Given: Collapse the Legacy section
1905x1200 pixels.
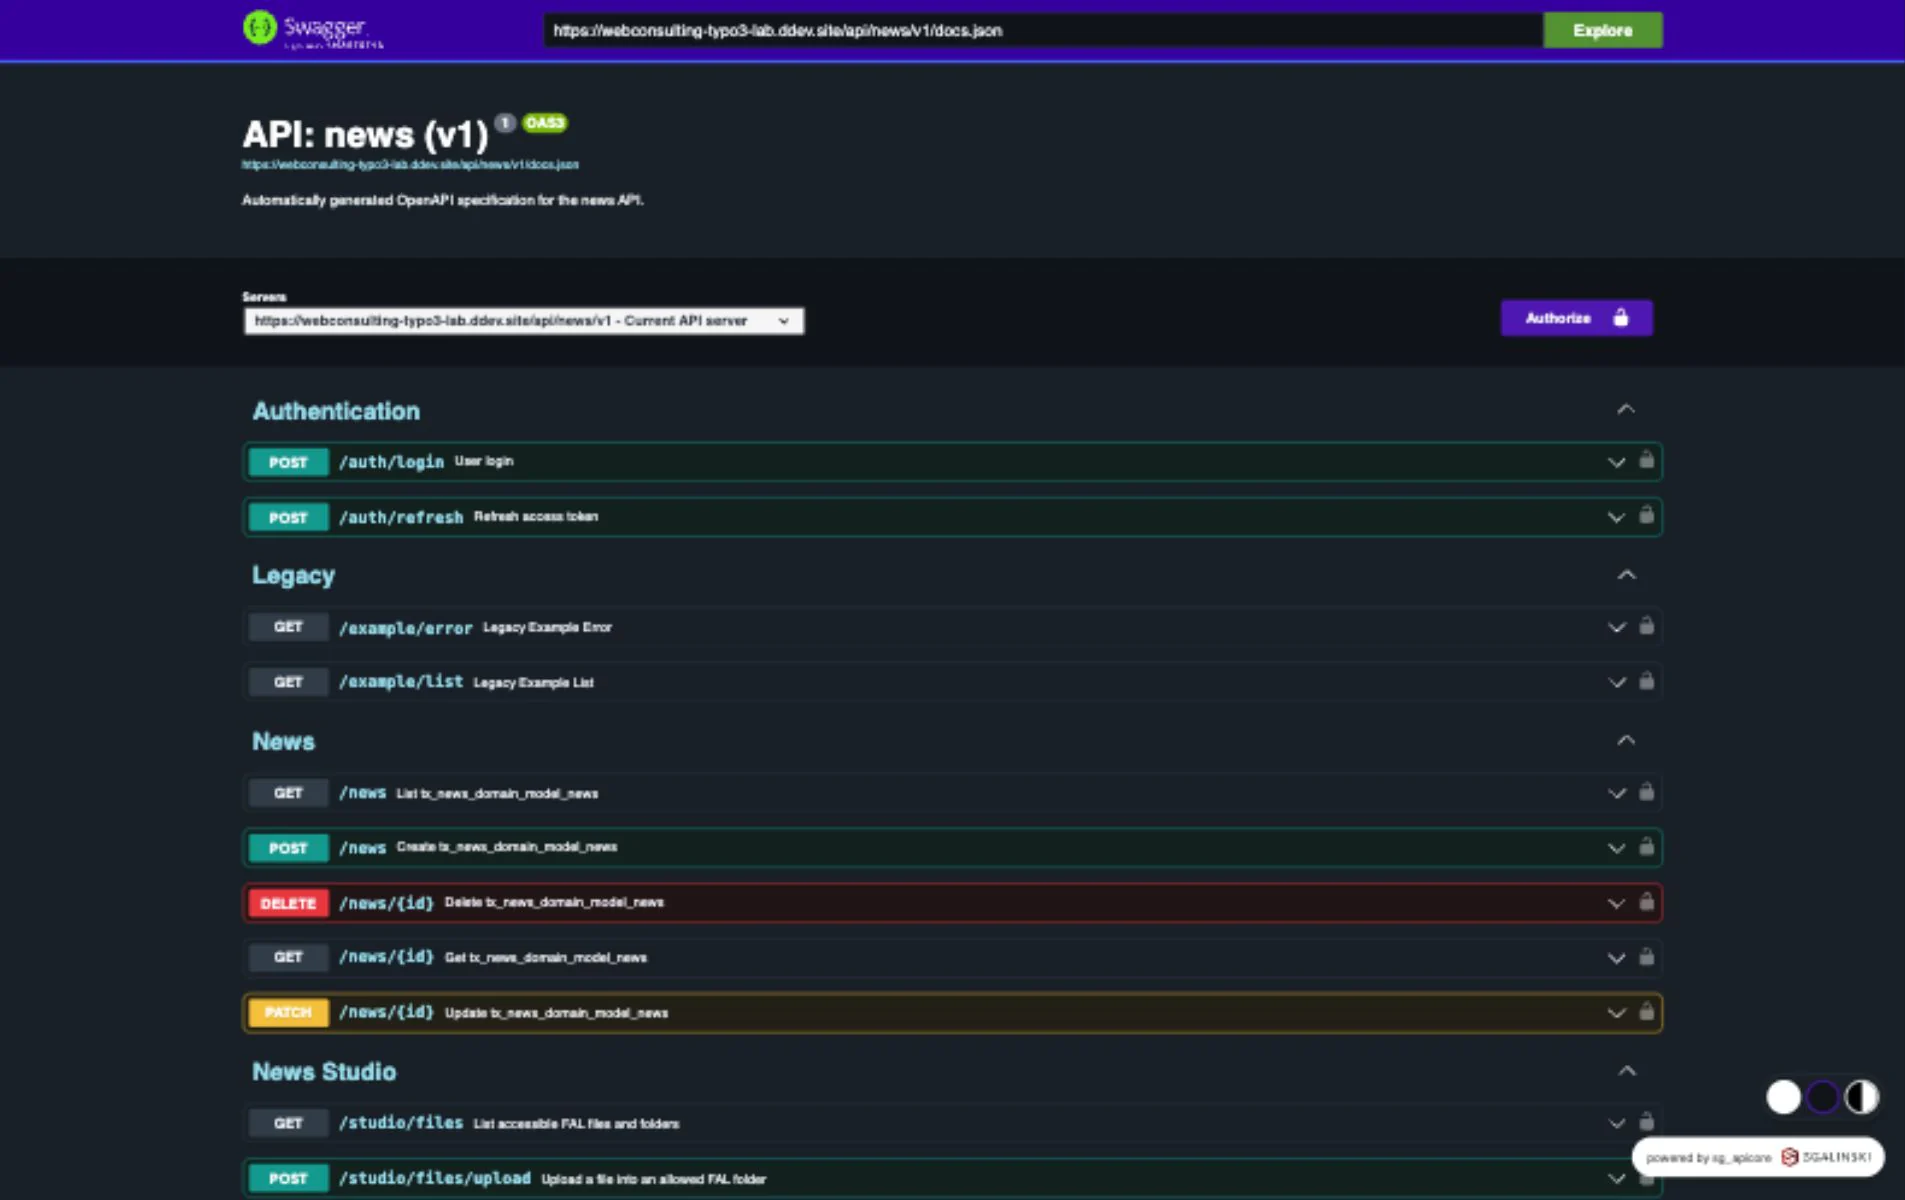Looking at the screenshot, I should 1626,575.
